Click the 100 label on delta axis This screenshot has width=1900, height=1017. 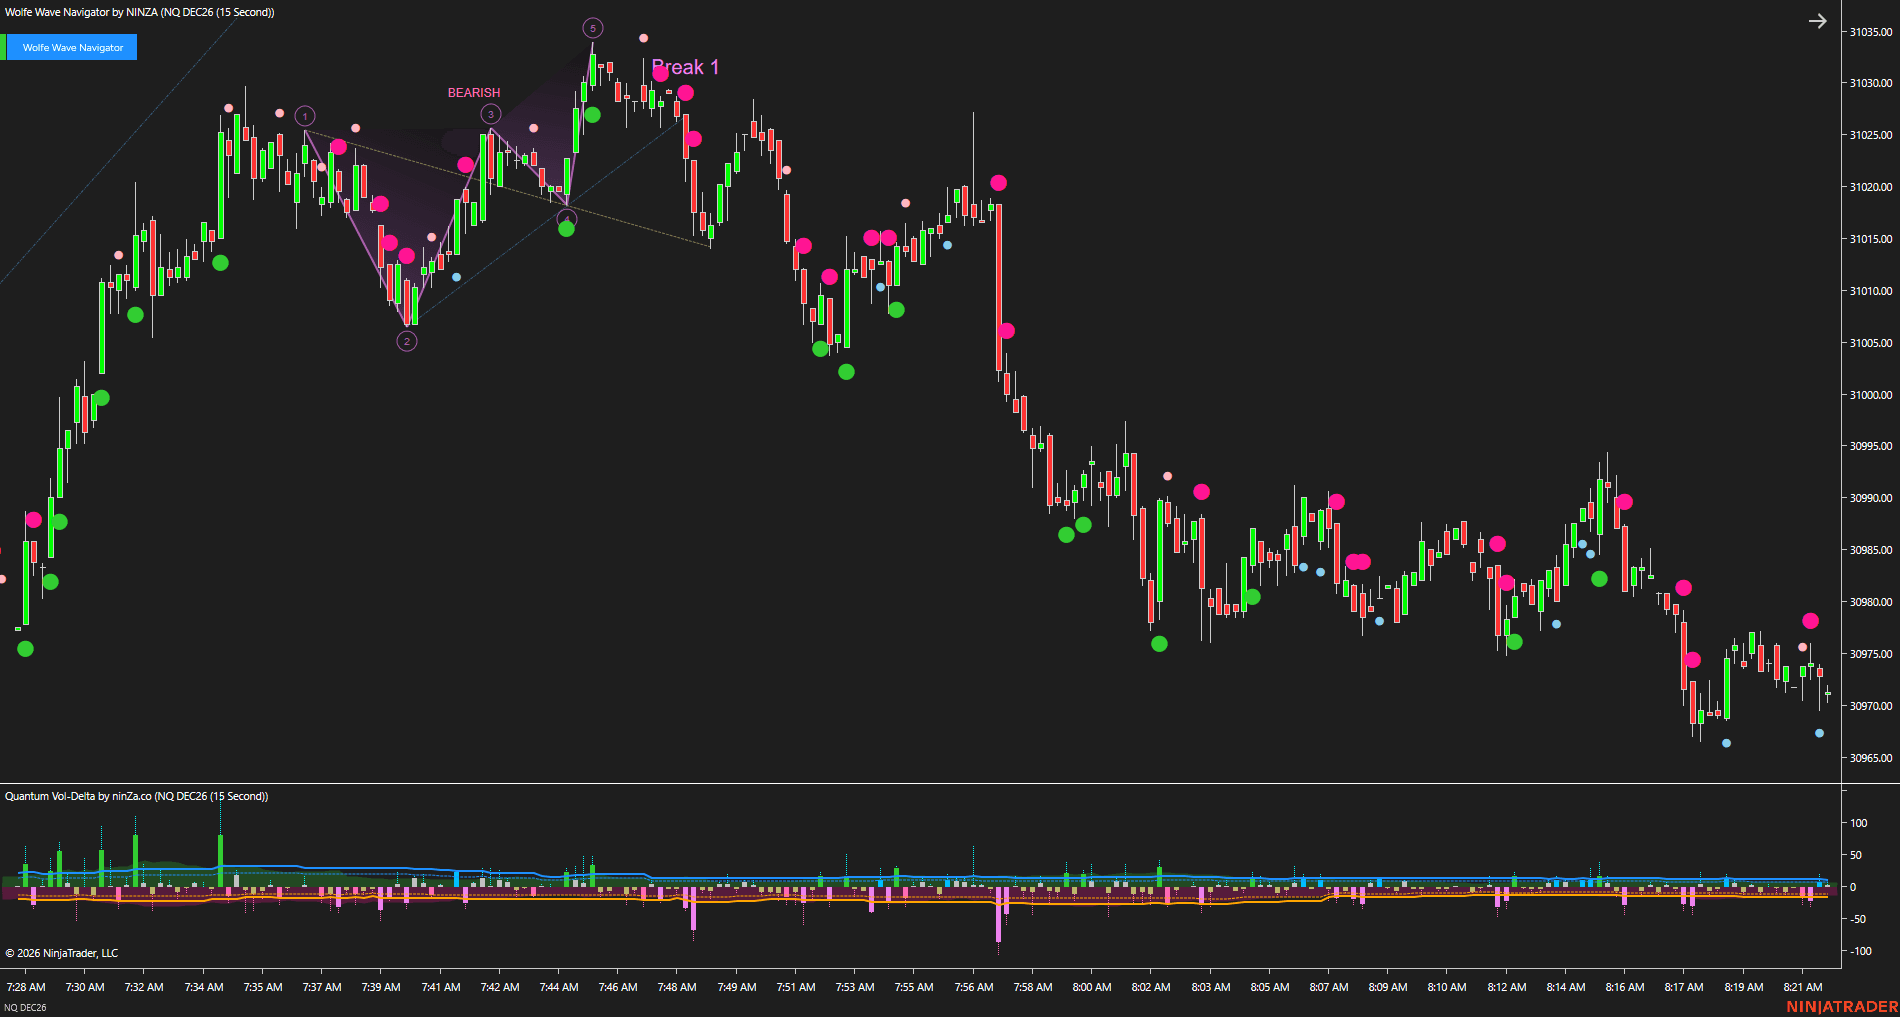[1859, 823]
